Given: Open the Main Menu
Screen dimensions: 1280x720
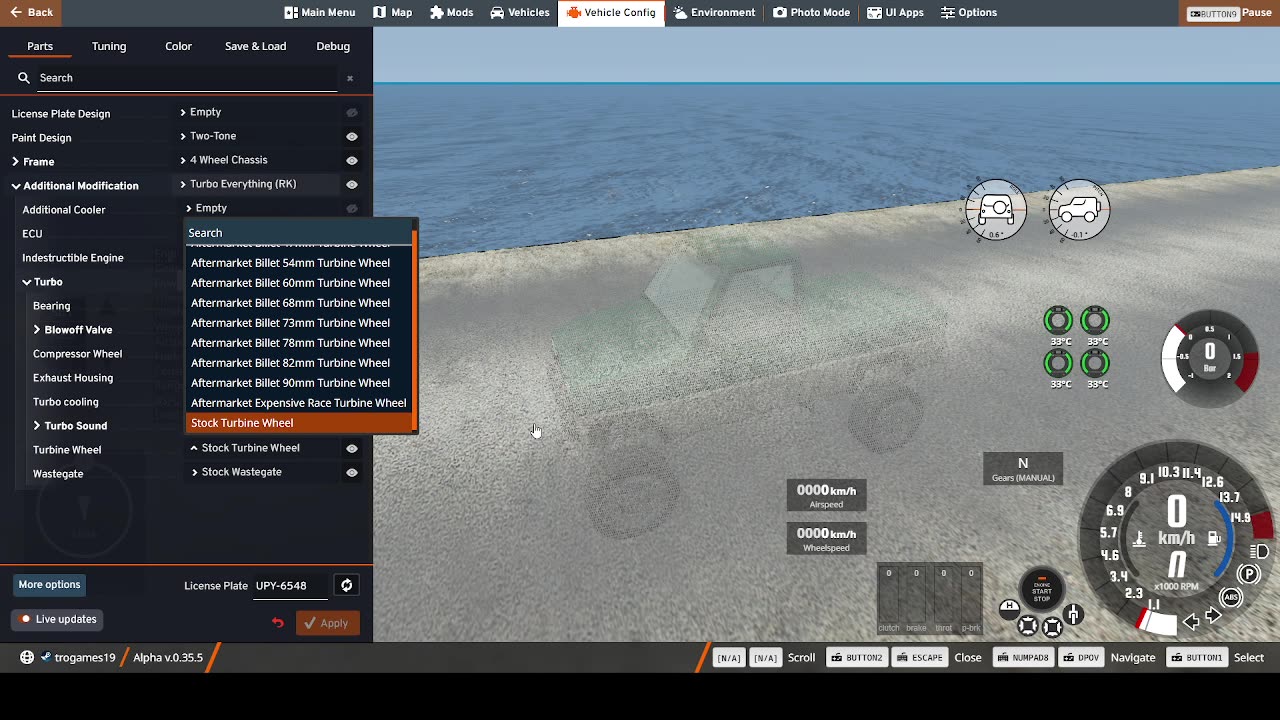Looking at the screenshot, I should click(x=319, y=12).
